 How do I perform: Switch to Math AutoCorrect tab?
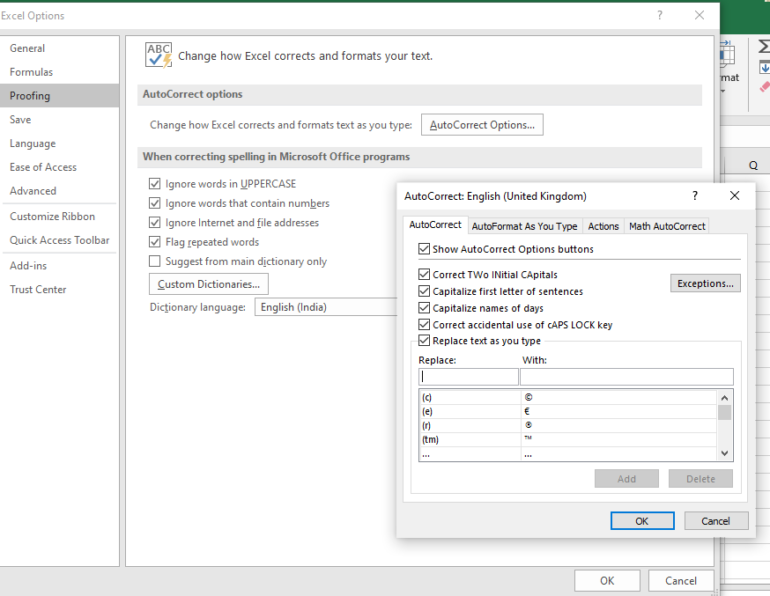pos(667,226)
